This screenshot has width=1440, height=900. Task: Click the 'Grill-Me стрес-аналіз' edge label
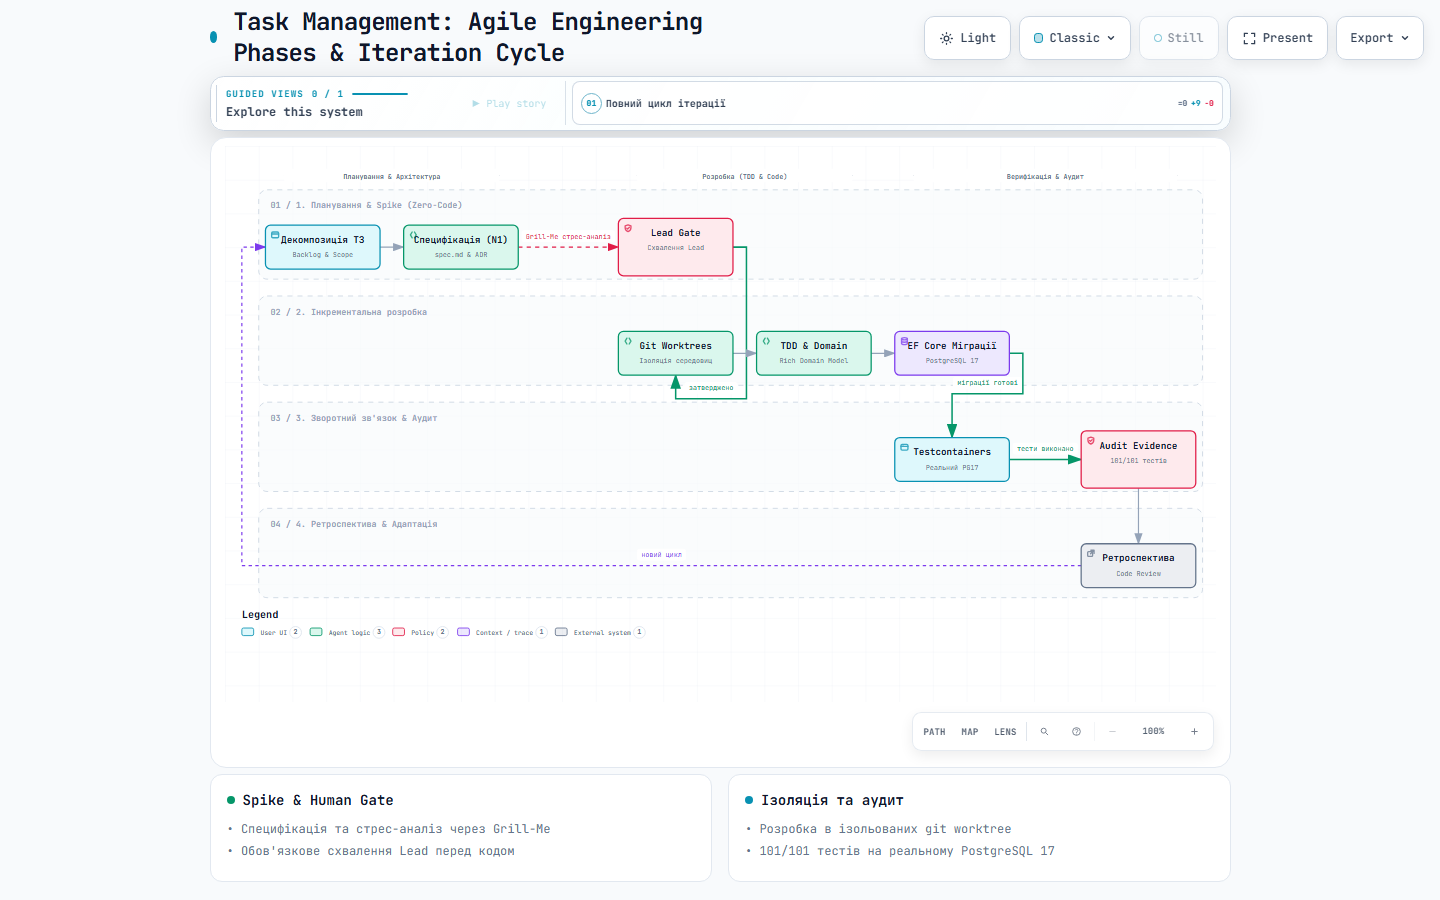tap(568, 237)
